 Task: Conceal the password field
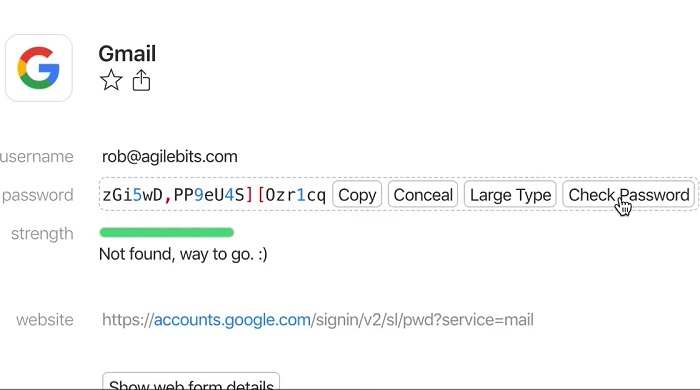423,195
